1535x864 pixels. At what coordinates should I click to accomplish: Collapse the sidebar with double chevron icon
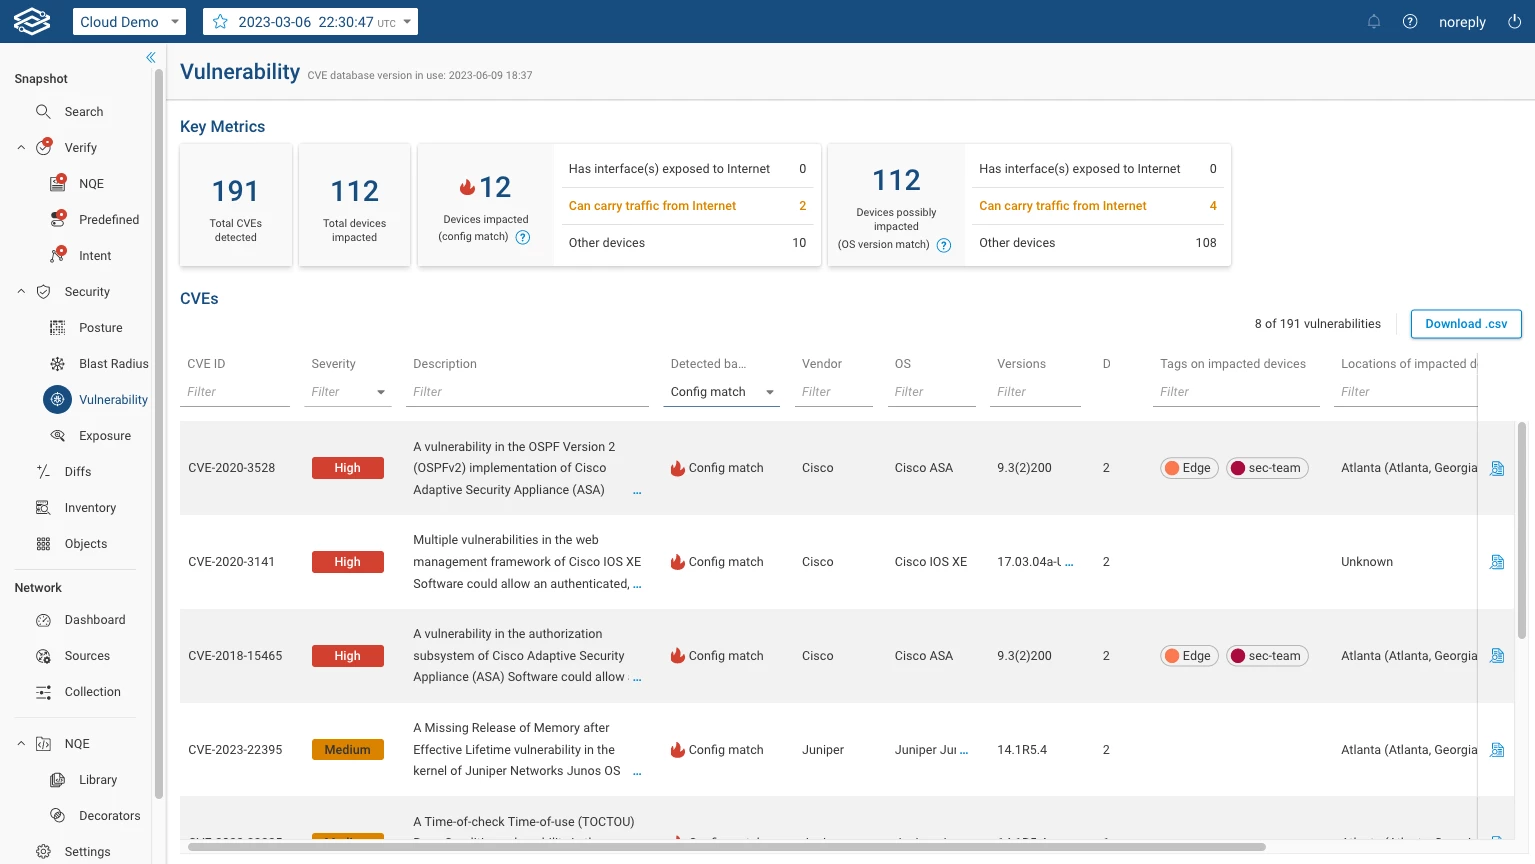(151, 58)
